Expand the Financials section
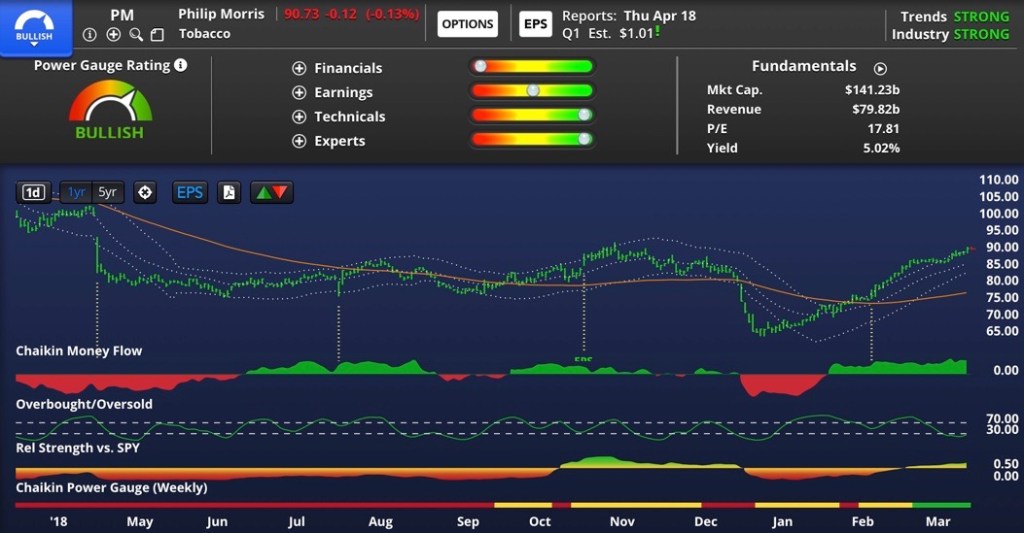 (299, 68)
